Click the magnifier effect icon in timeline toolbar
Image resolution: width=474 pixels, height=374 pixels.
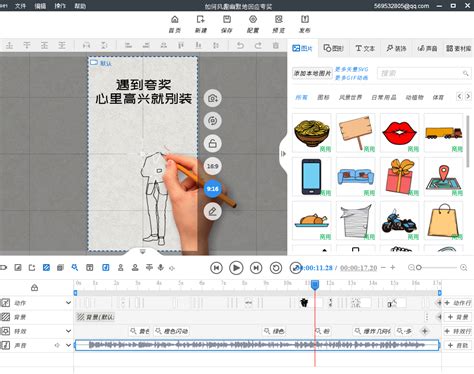pos(75,267)
